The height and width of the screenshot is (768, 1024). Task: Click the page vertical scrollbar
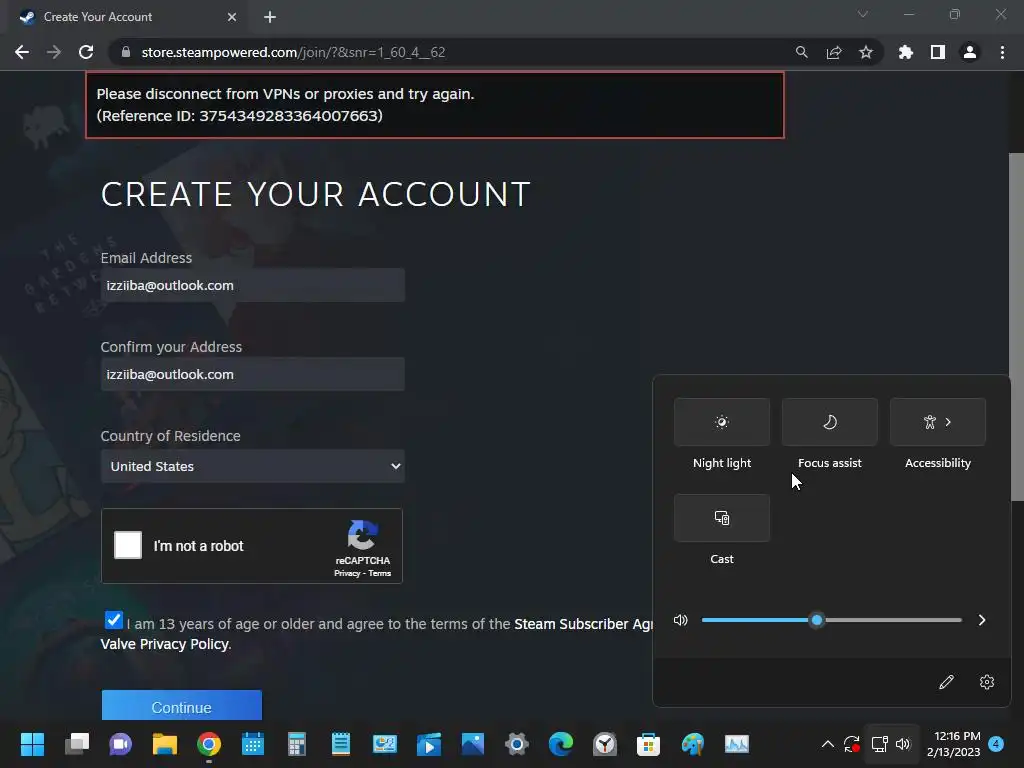point(1017,327)
